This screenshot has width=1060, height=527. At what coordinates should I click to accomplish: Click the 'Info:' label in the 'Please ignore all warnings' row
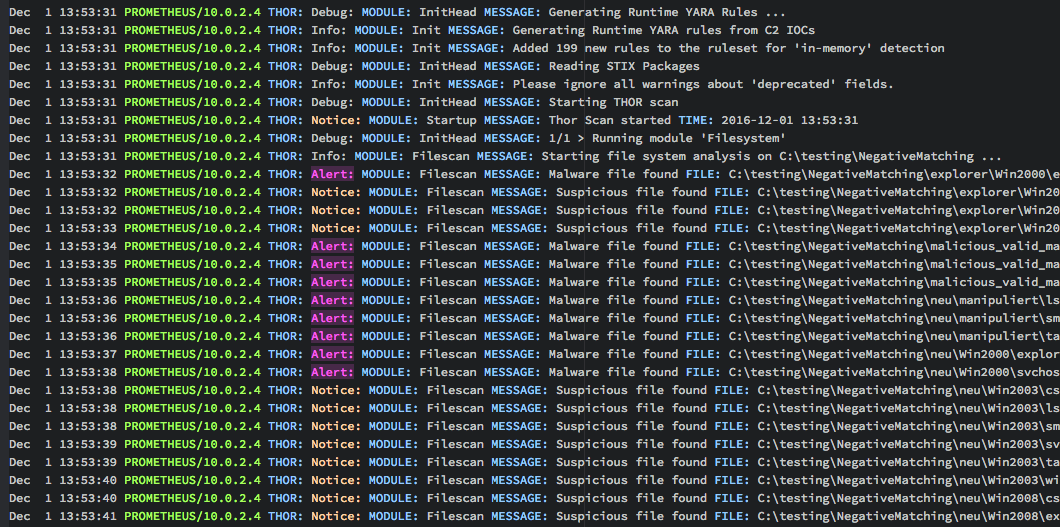coord(329,84)
